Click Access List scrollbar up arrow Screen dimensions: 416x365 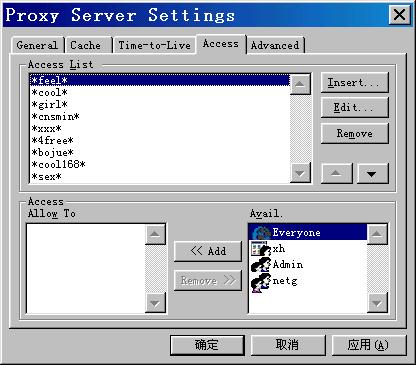pyautogui.click(x=300, y=84)
